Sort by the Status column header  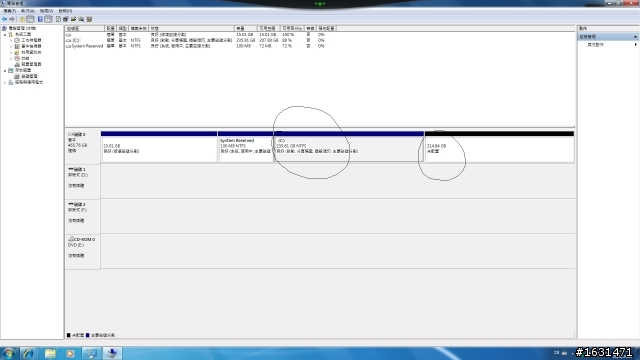[x=191, y=29]
